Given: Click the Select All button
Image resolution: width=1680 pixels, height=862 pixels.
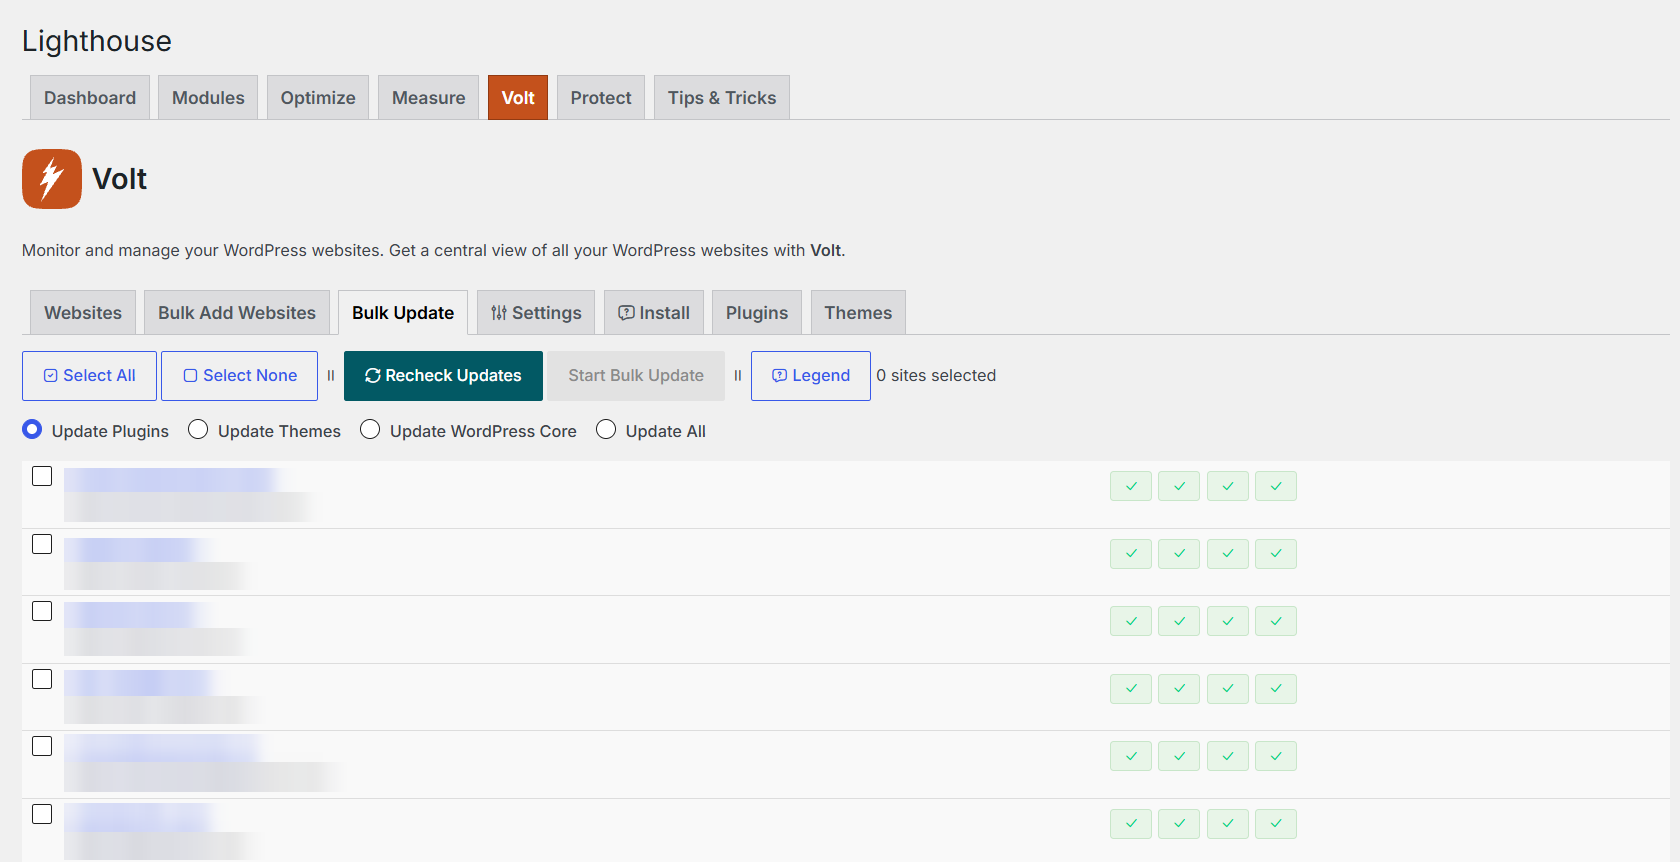Looking at the screenshot, I should [89, 376].
